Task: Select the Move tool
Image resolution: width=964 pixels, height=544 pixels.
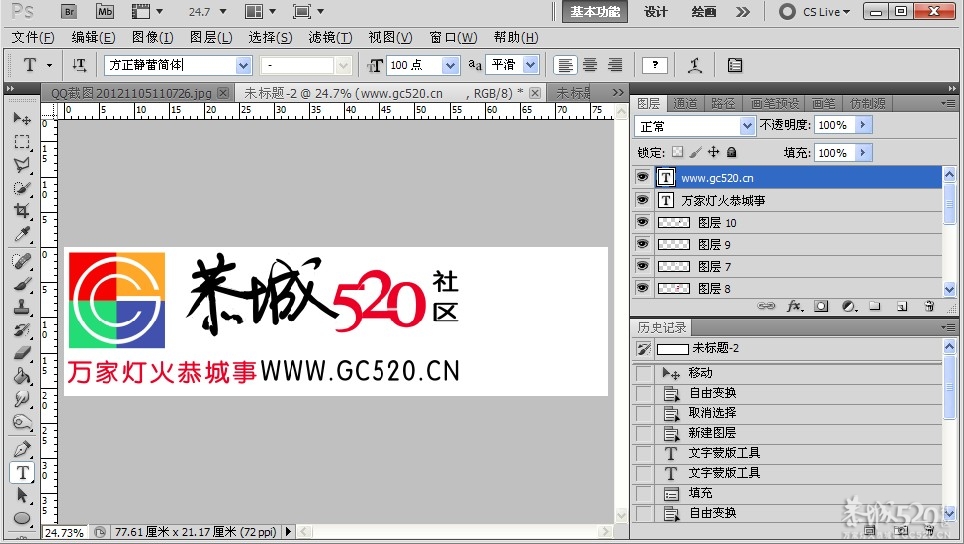Action: tap(22, 118)
